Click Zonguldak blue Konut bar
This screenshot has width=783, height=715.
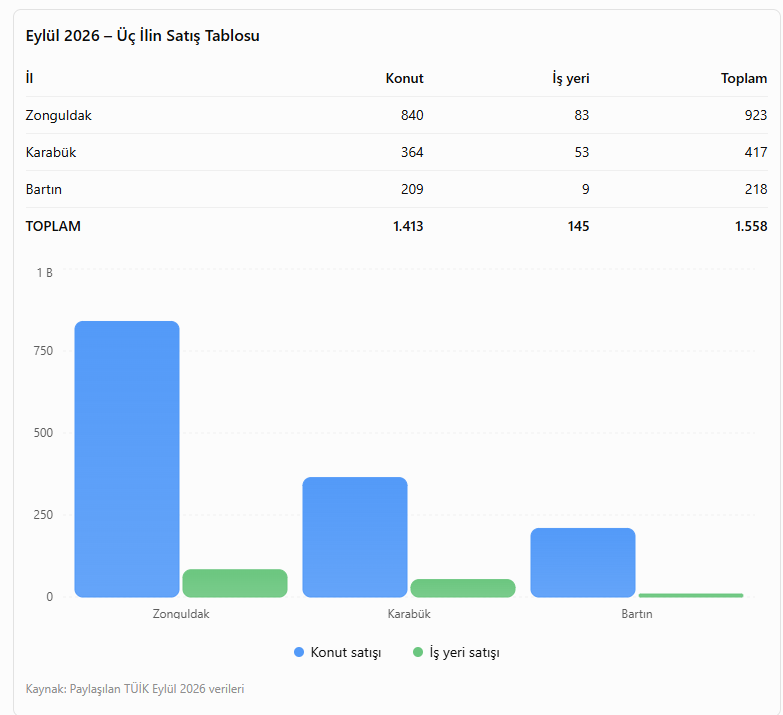[127, 459]
